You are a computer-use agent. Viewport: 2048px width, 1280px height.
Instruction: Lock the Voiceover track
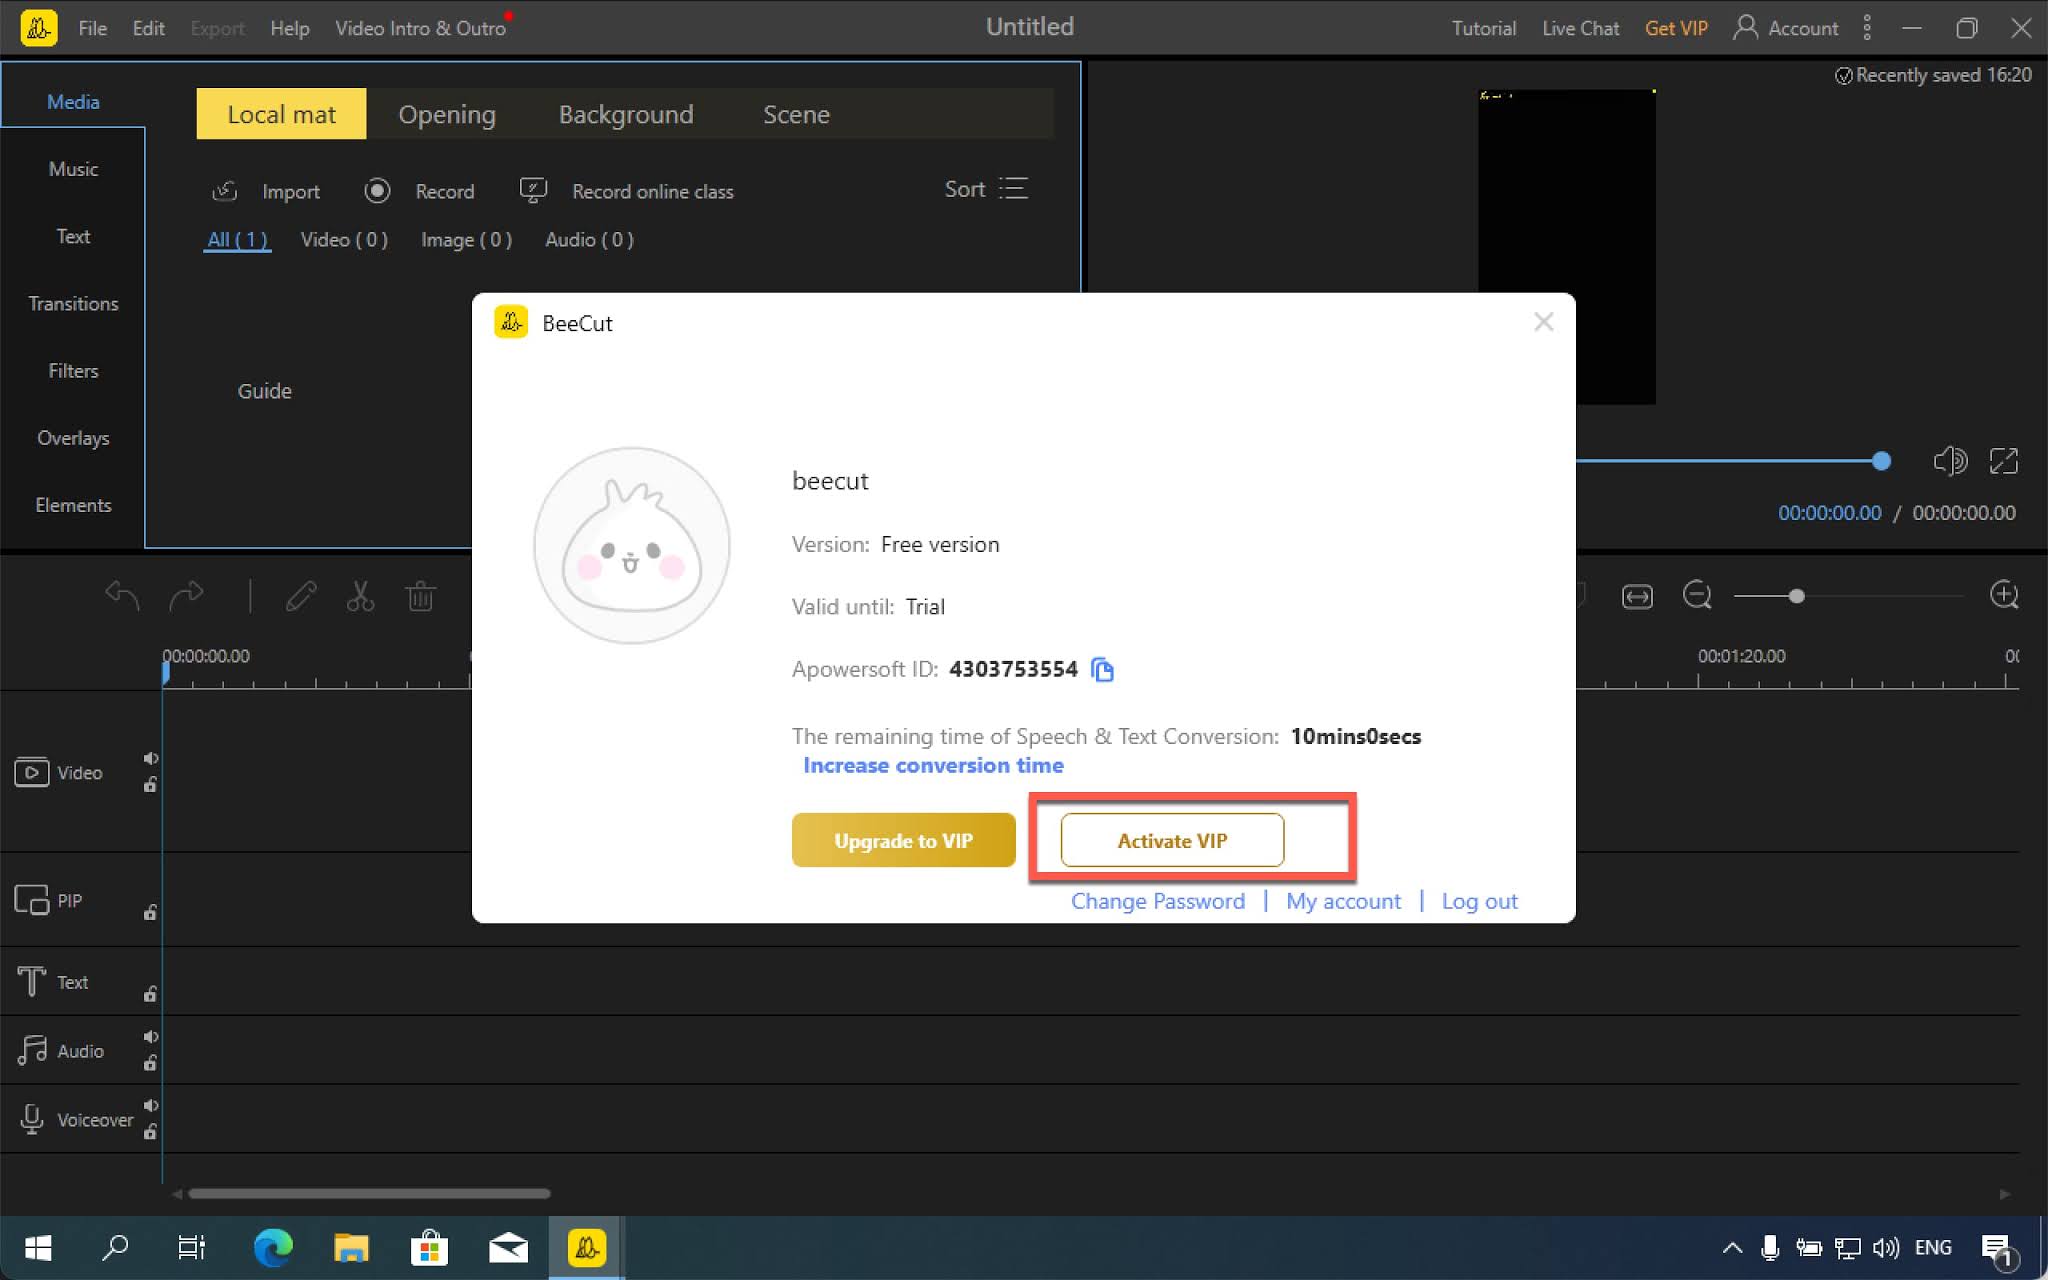[x=150, y=1132]
